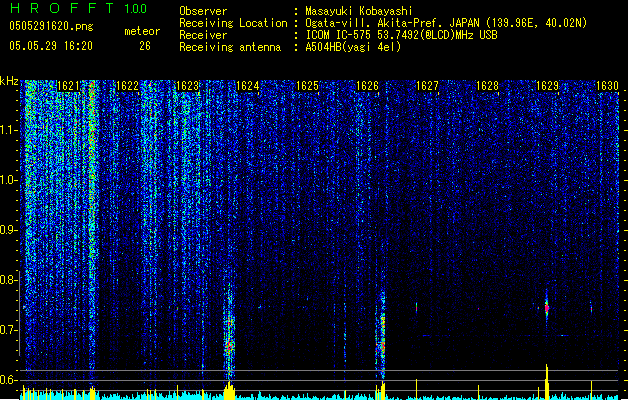Click the 0.6 kHz frequency tick label

pos(9,380)
